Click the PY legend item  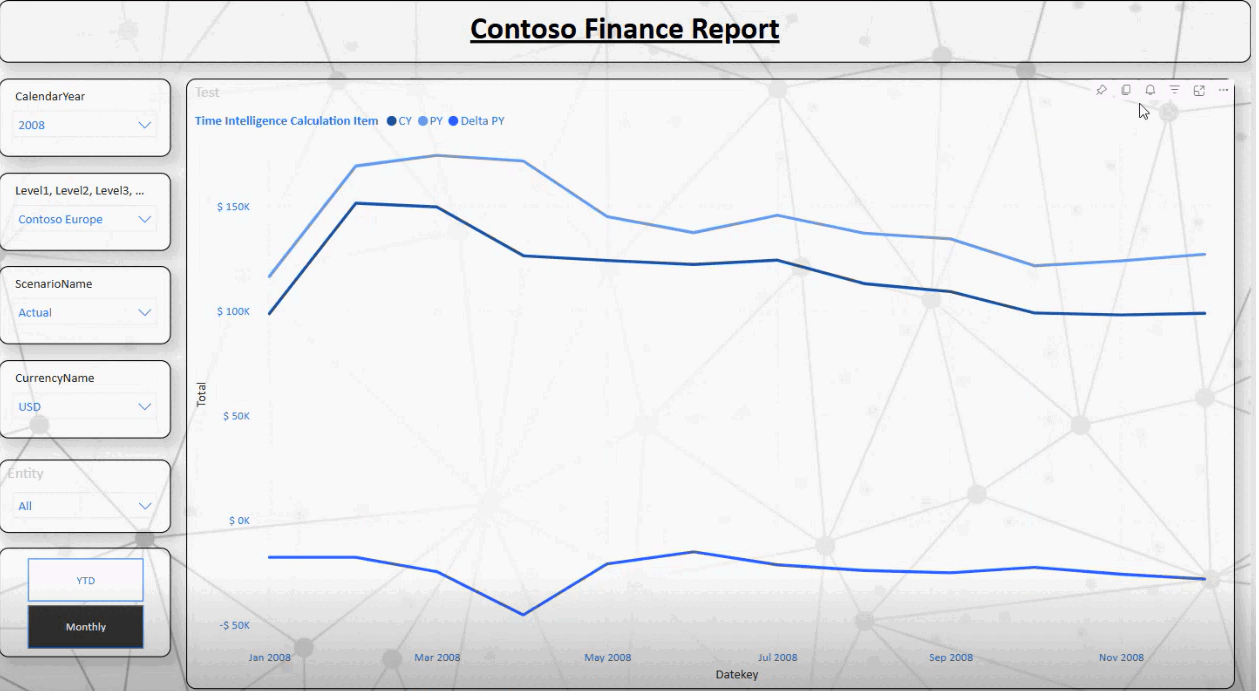[x=430, y=121]
